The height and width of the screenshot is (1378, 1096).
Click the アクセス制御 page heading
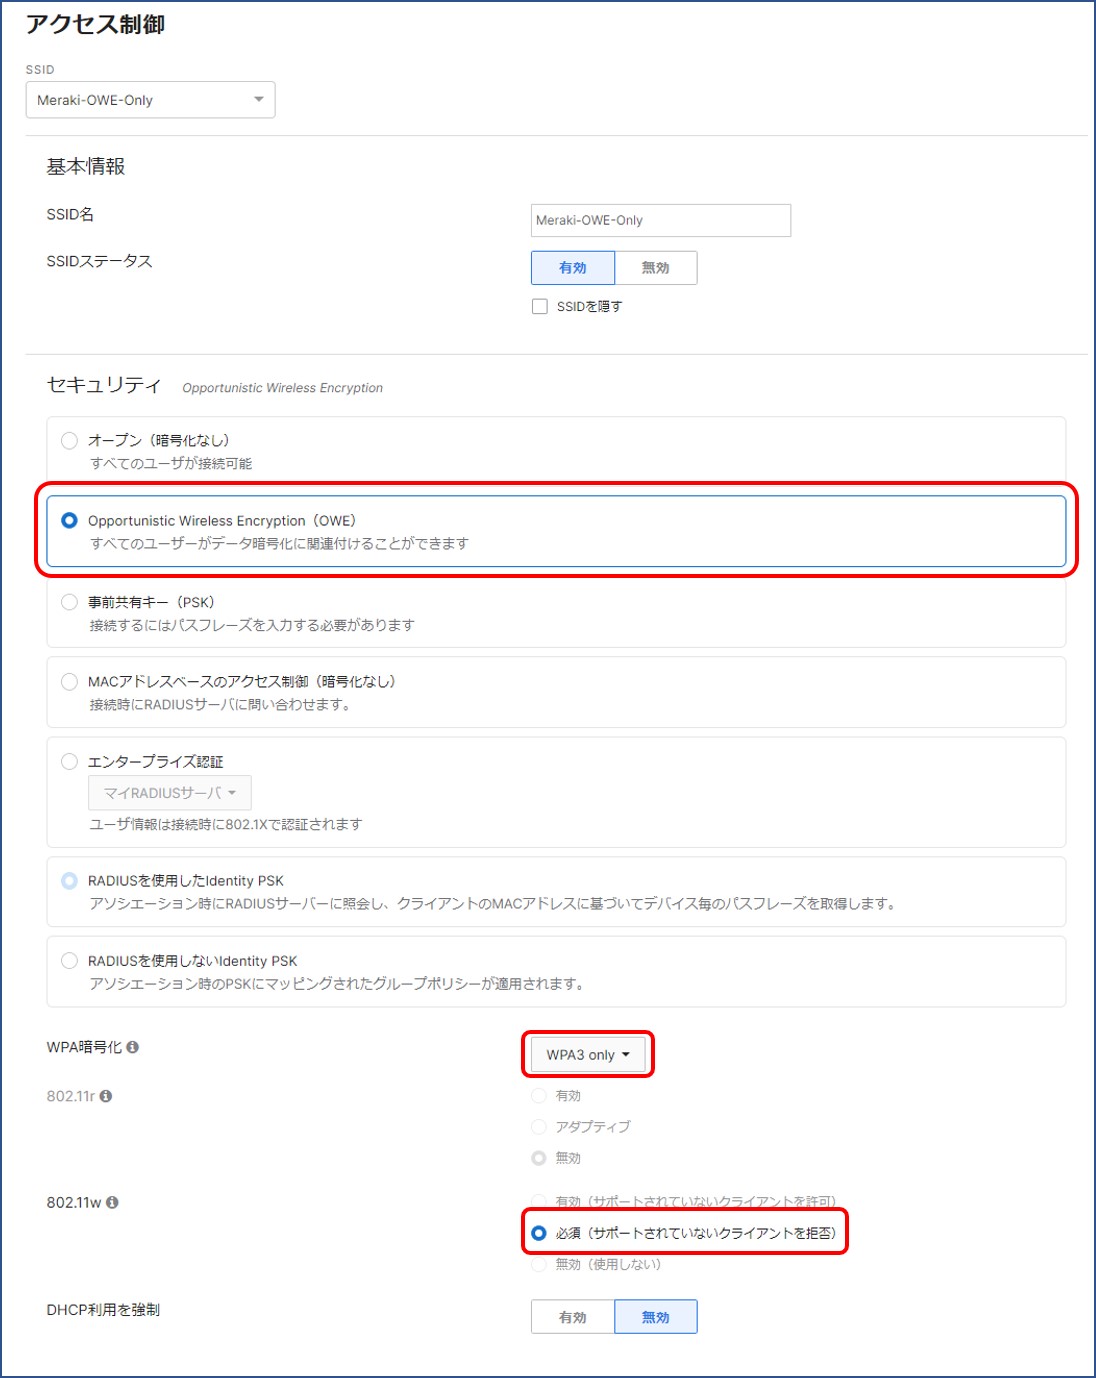pos(96,25)
